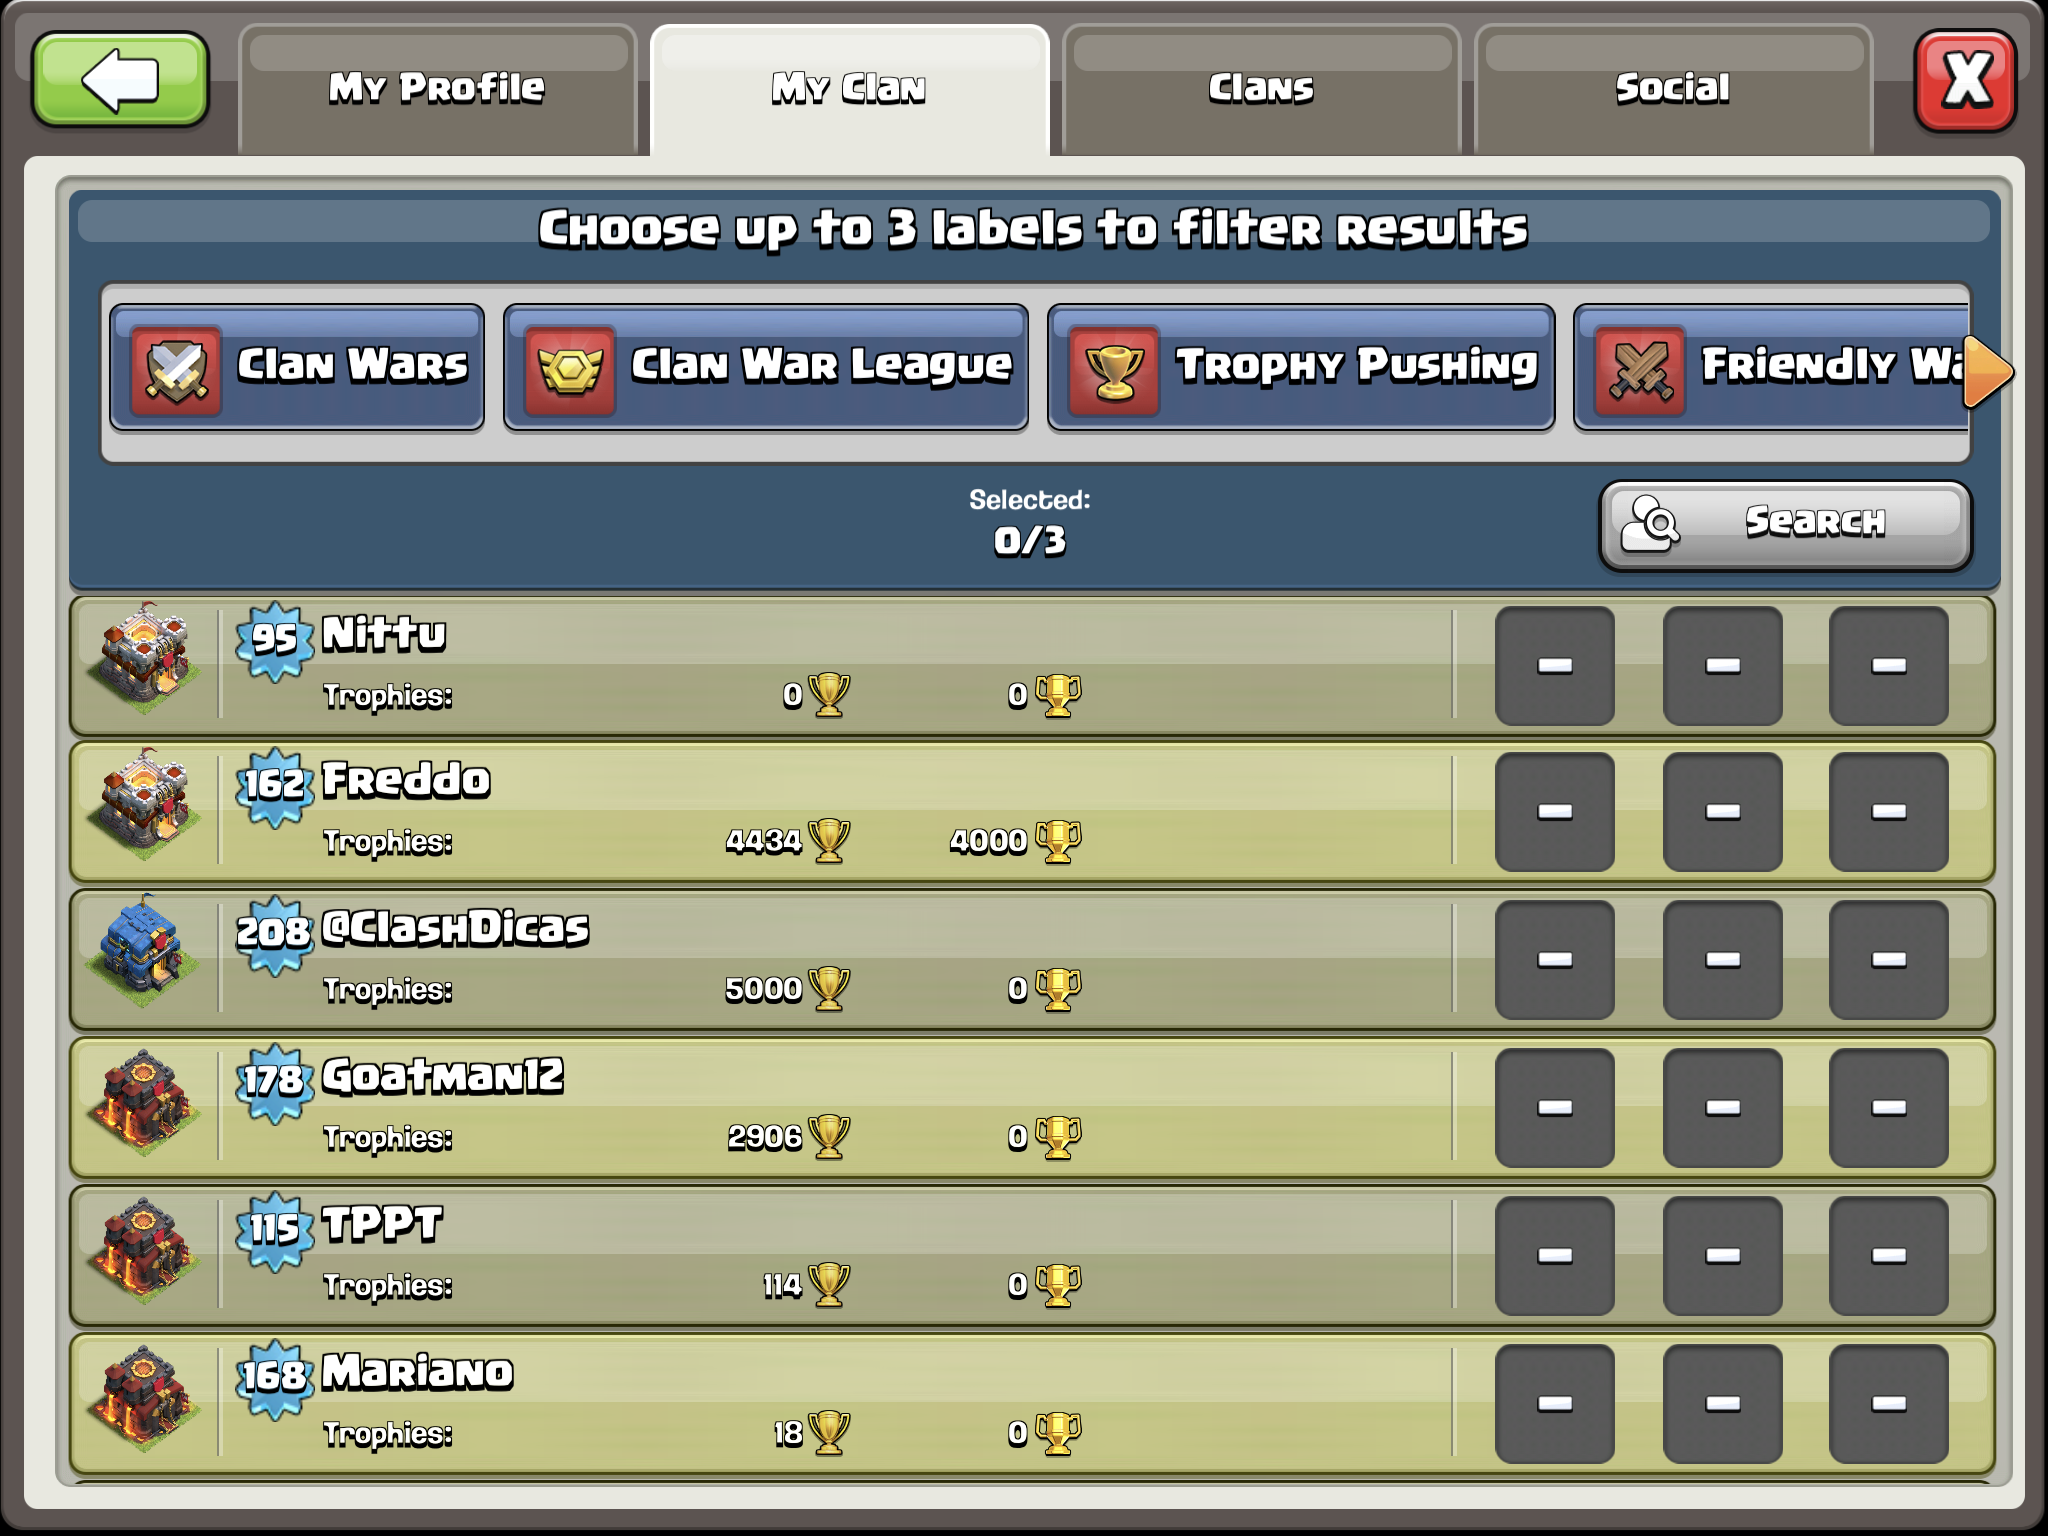Open Nittu's first empty label slot

tap(1555, 666)
